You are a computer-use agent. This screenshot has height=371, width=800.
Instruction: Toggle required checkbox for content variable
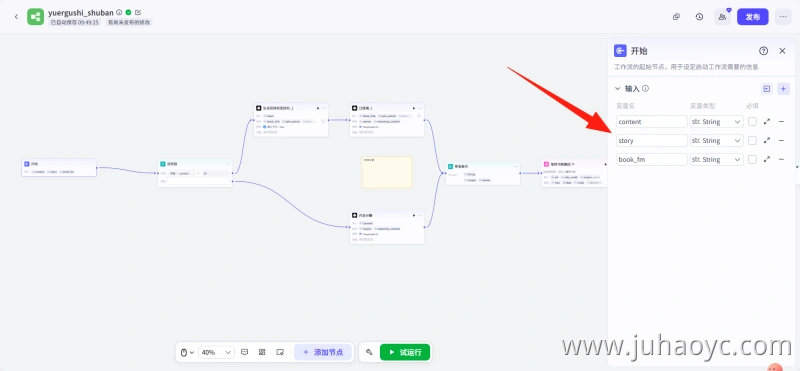point(752,121)
